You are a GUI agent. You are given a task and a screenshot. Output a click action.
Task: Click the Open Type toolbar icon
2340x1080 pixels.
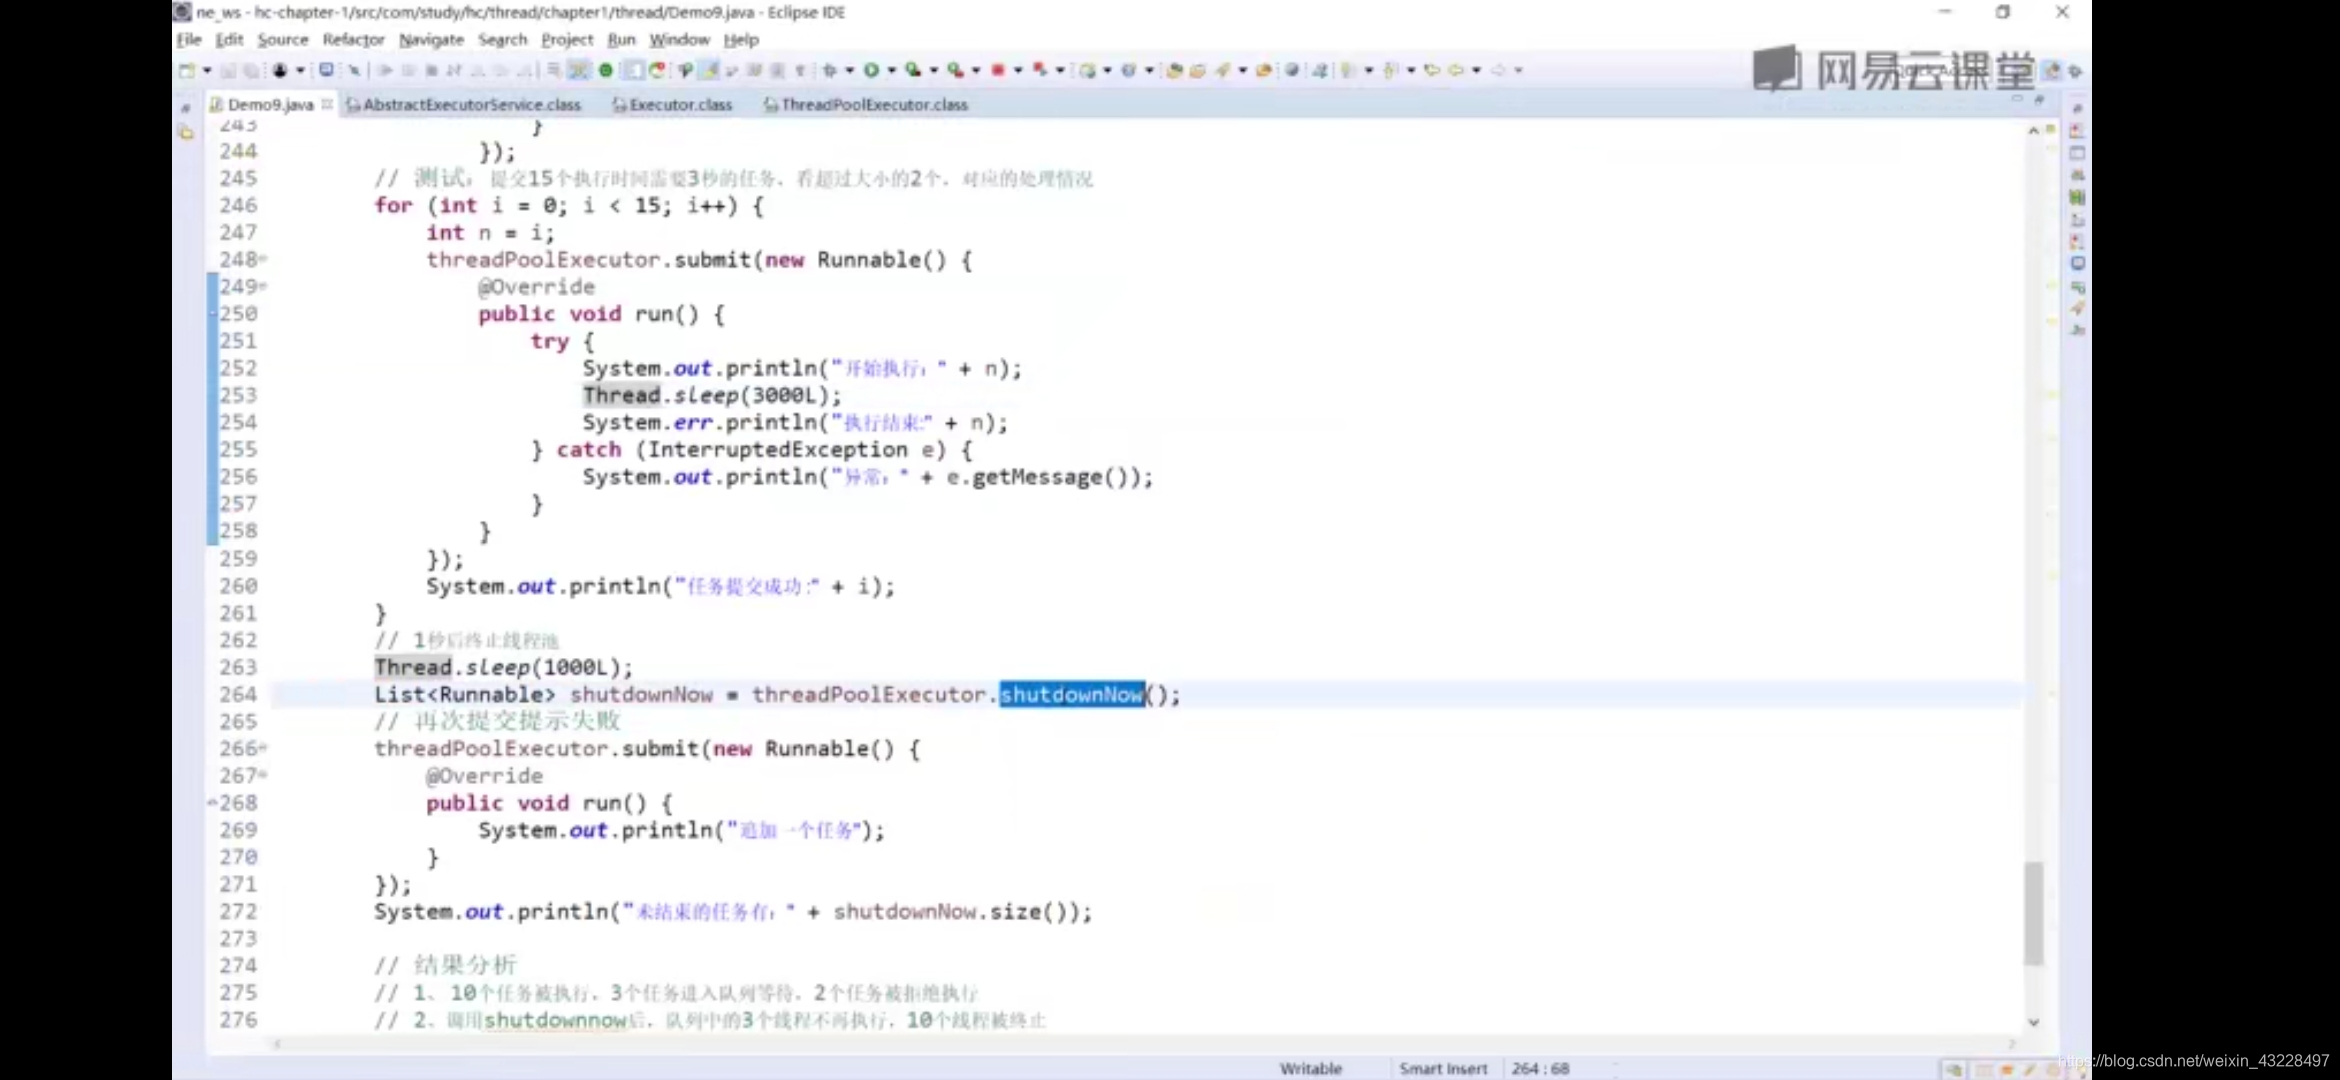tap(1173, 70)
